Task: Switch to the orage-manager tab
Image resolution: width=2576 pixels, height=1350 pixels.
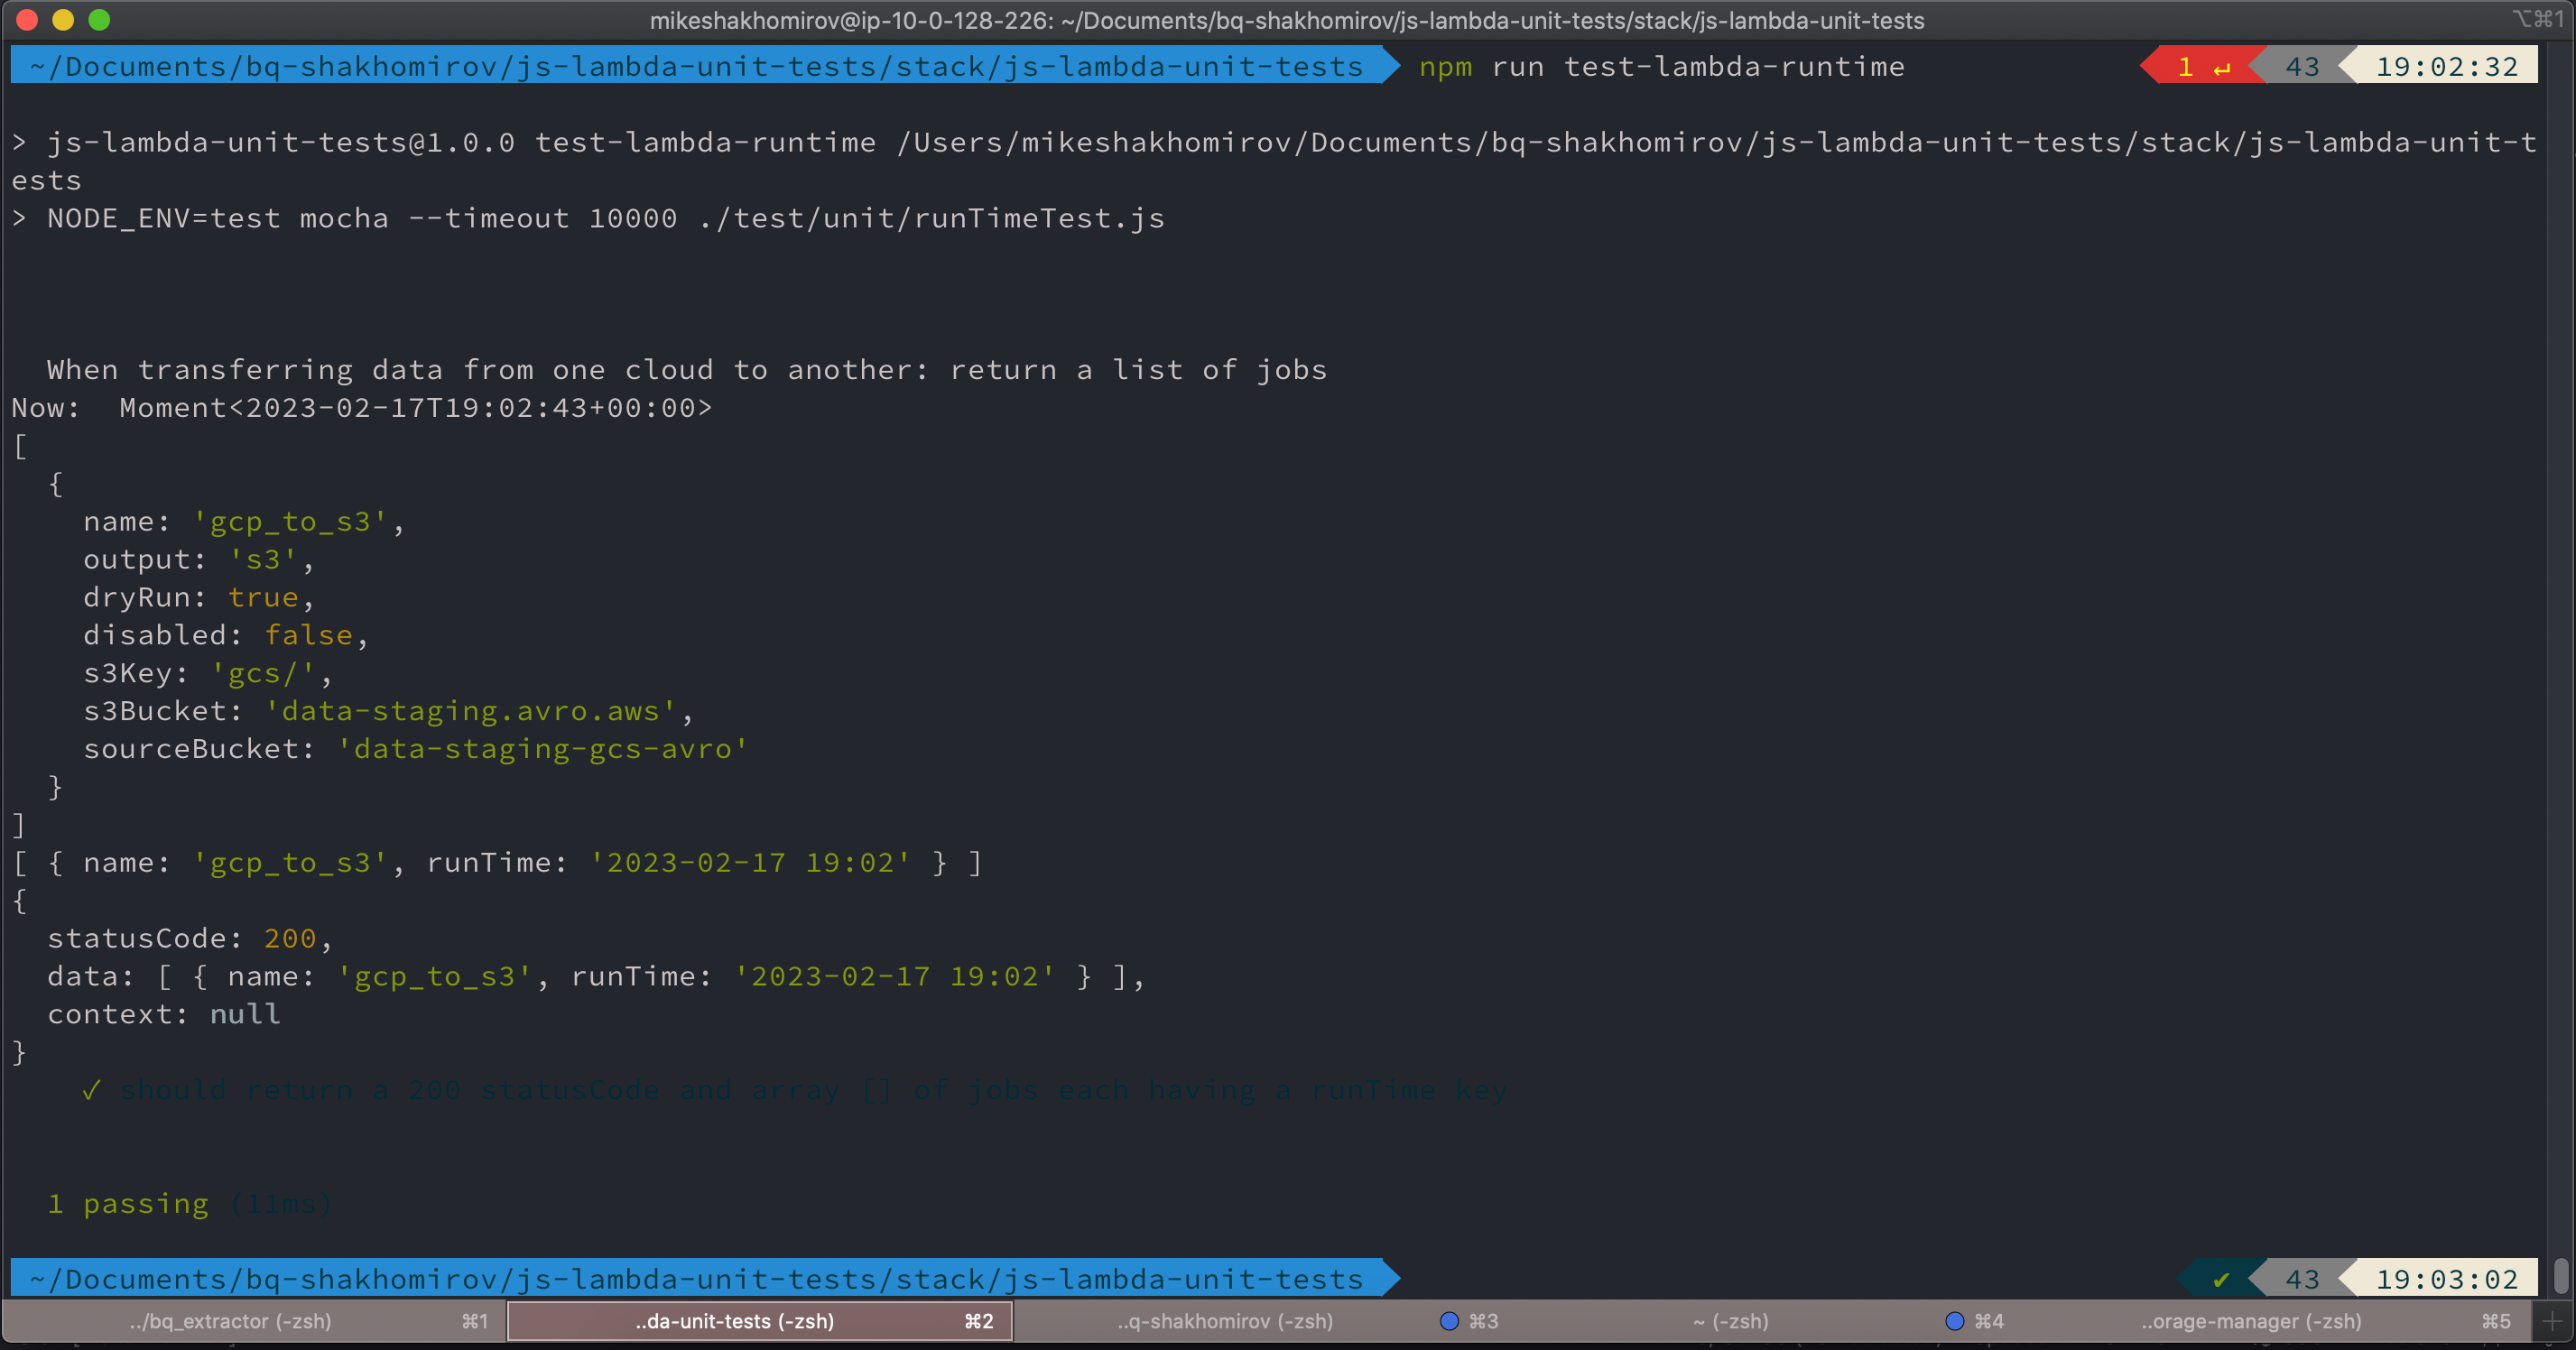Action: coord(2251,1321)
